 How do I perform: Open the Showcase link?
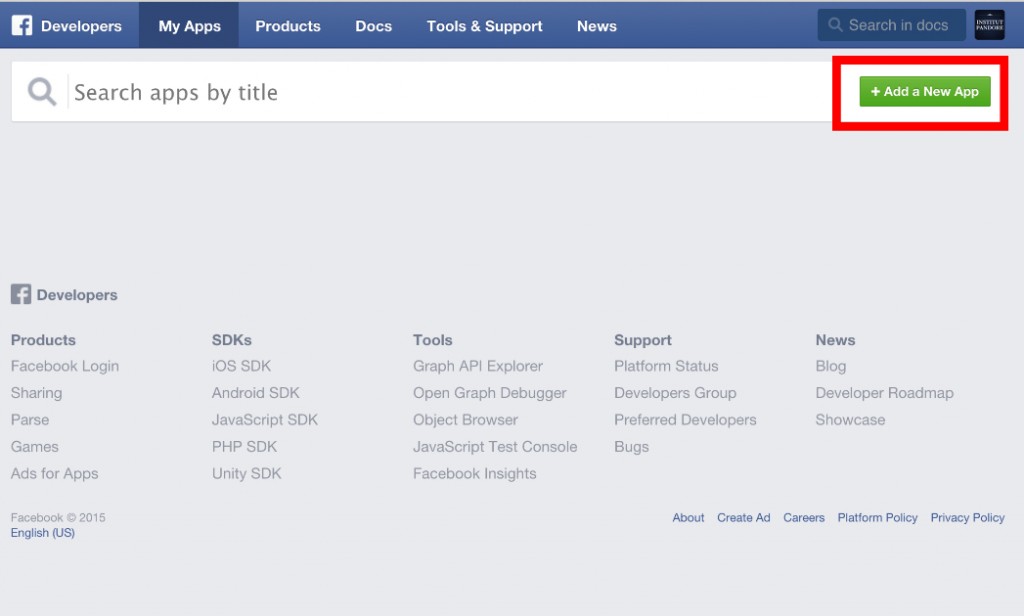click(x=850, y=420)
